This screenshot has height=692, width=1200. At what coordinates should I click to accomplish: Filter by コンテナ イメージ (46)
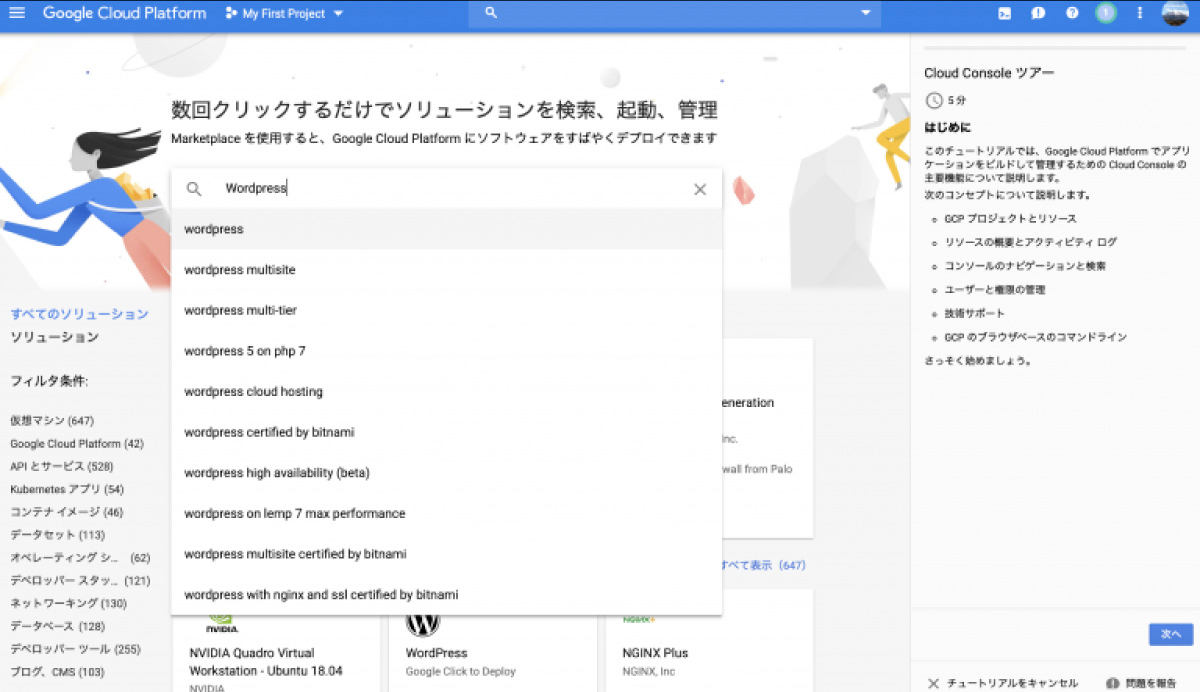click(67, 512)
